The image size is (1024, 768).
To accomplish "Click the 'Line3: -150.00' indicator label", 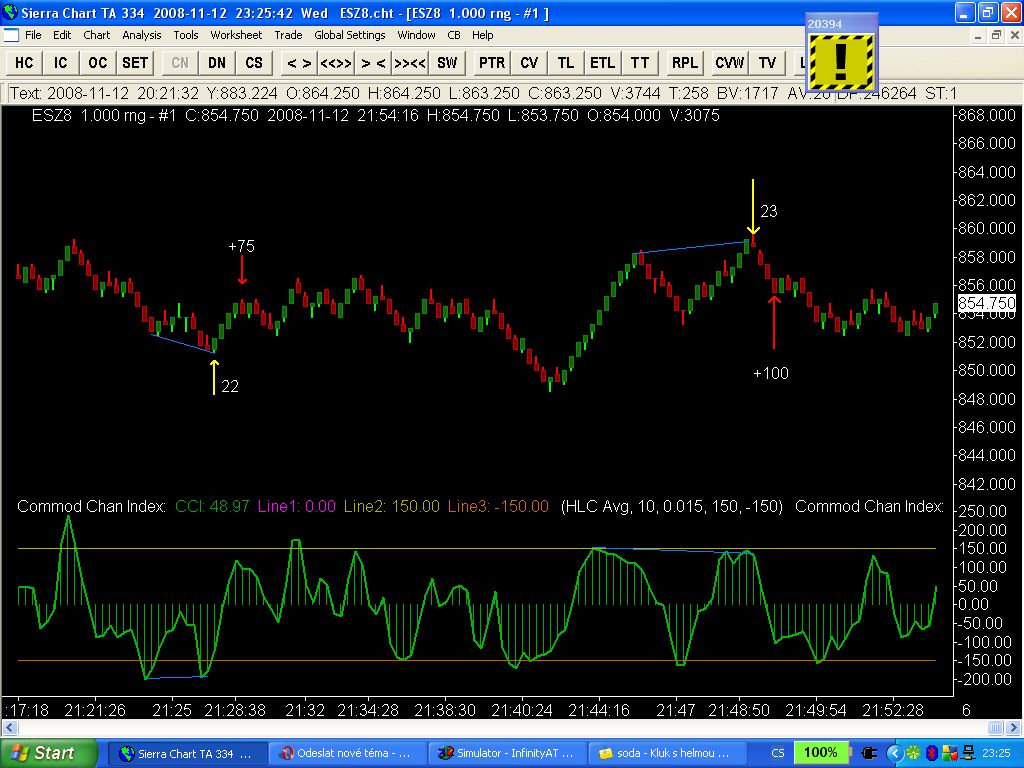I will (498, 506).
